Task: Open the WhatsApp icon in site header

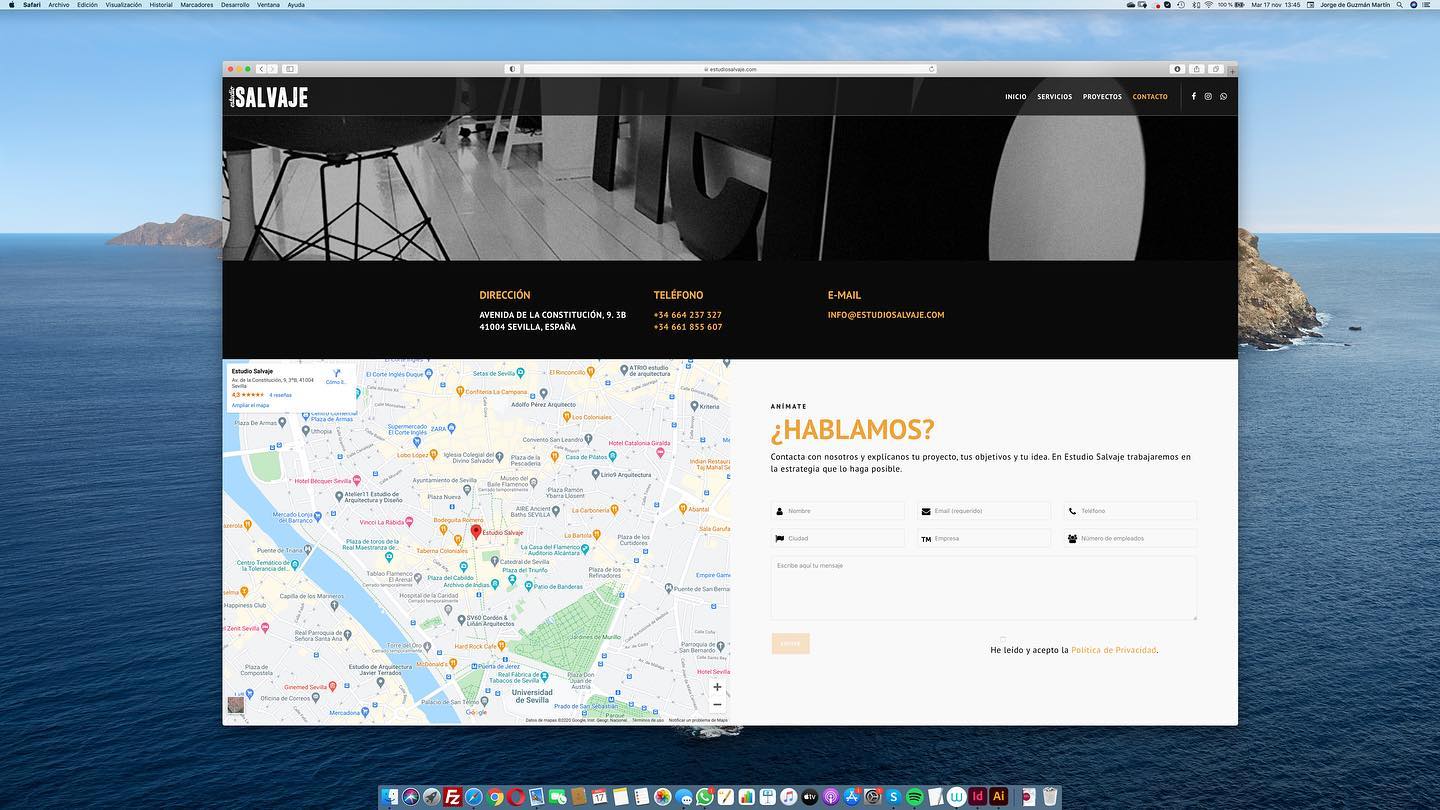Action: (x=1223, y=97)
